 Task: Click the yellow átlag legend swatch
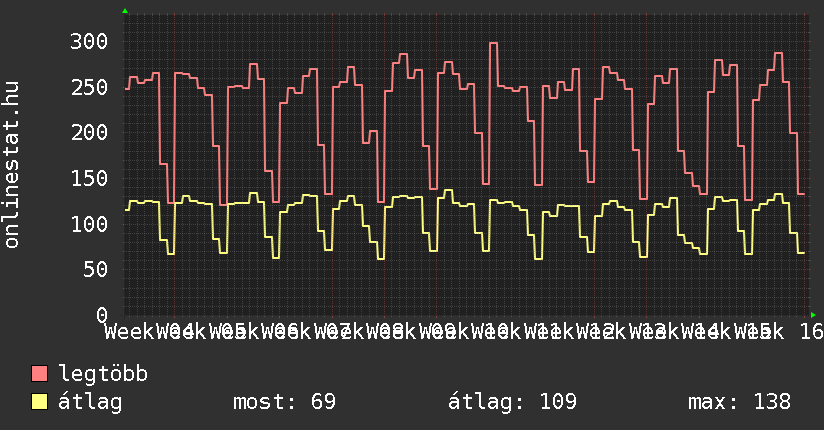pos(40,402)
